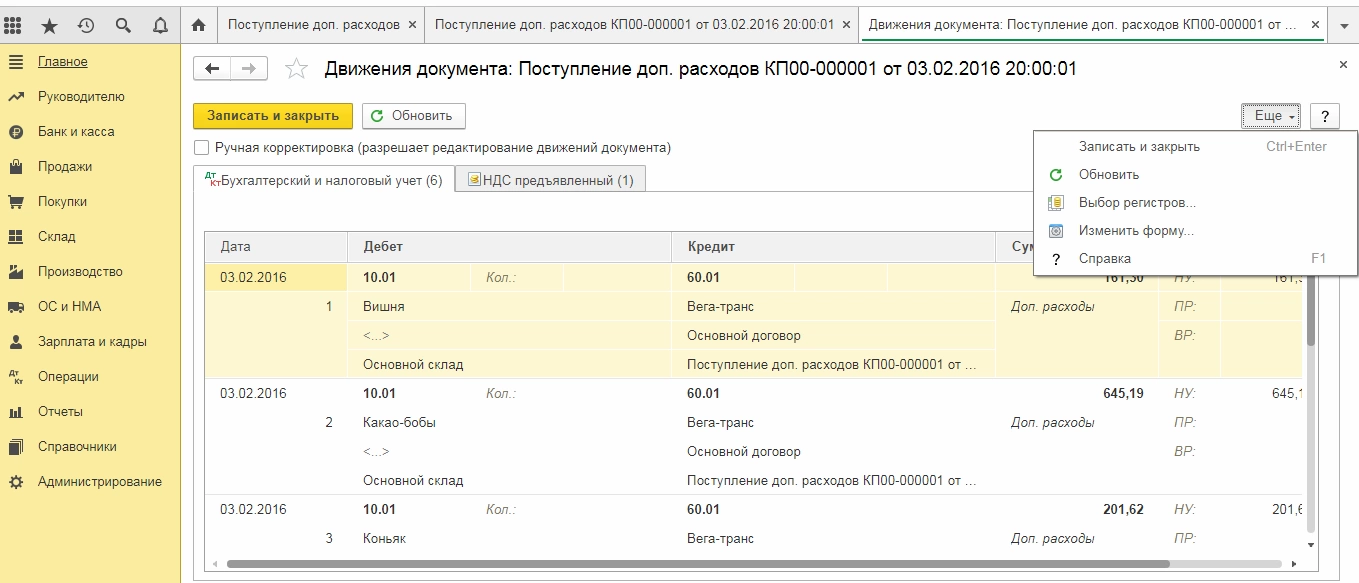This screenshot has width=1359, height=583.
Task: Close the Поступление доп. расходов tab
Action: click(x=413, y=25)
